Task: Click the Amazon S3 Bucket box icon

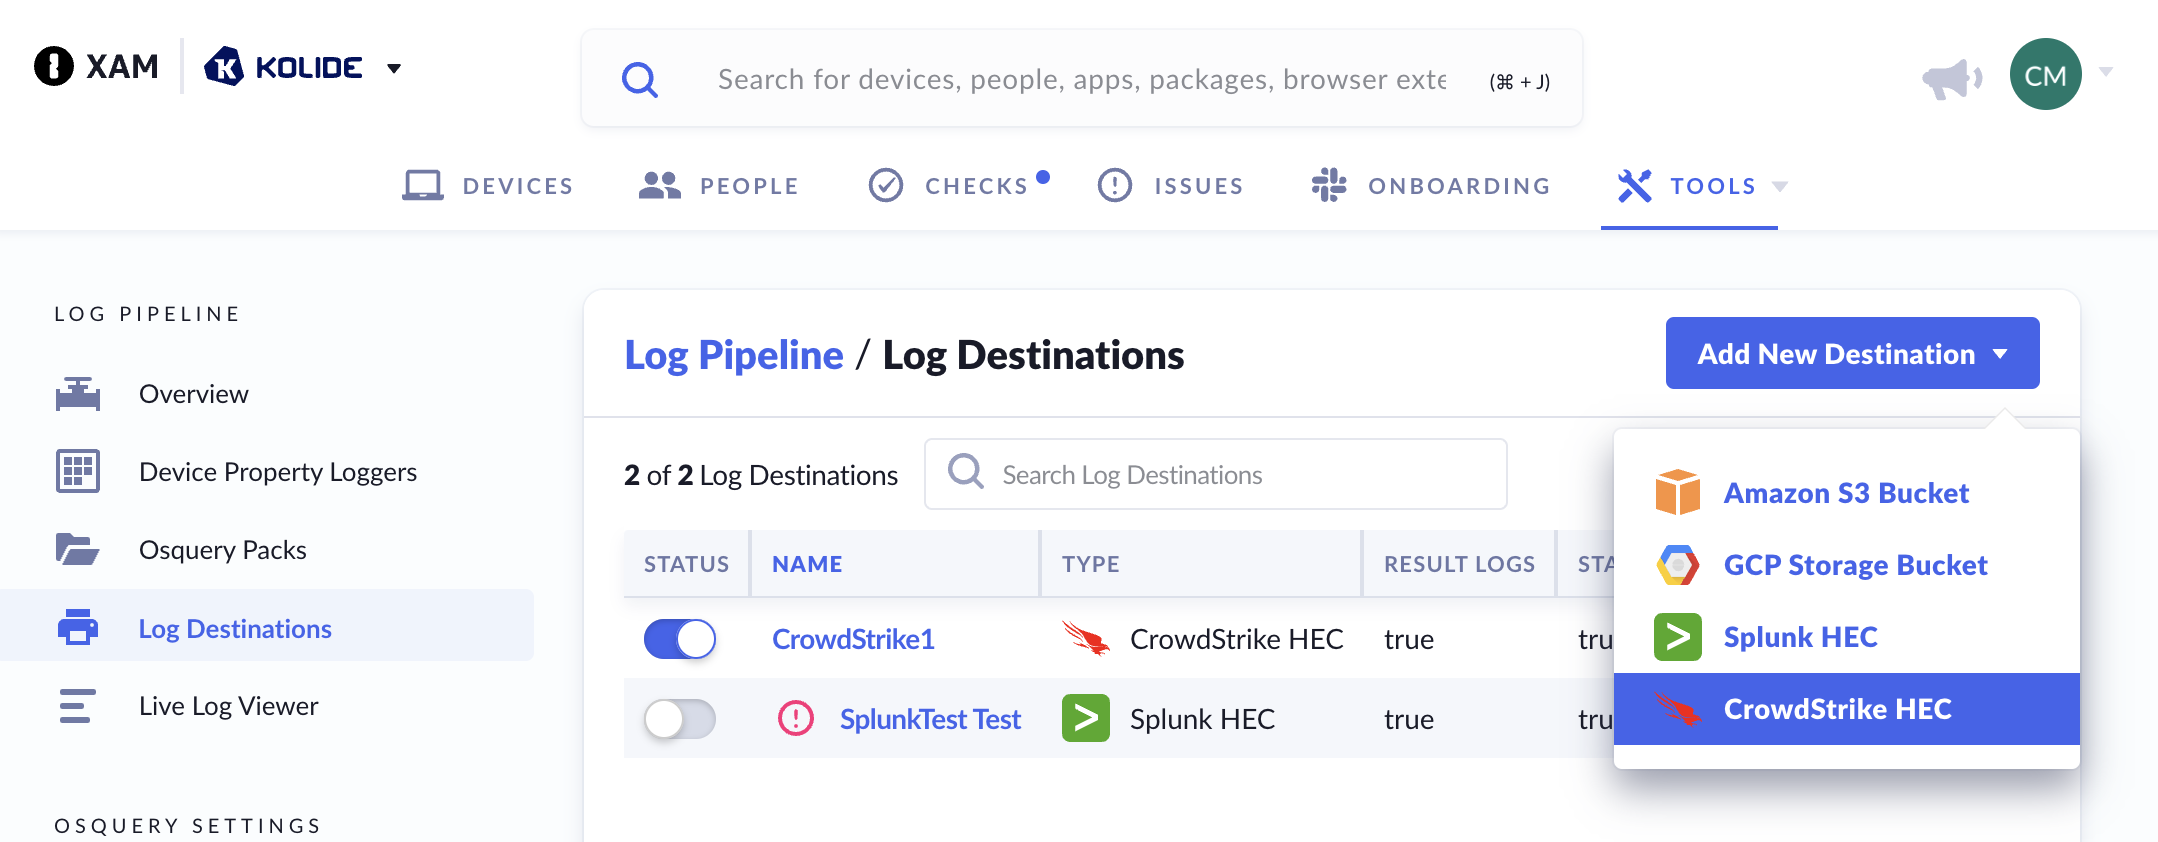Action: [x=1677, y=493]
